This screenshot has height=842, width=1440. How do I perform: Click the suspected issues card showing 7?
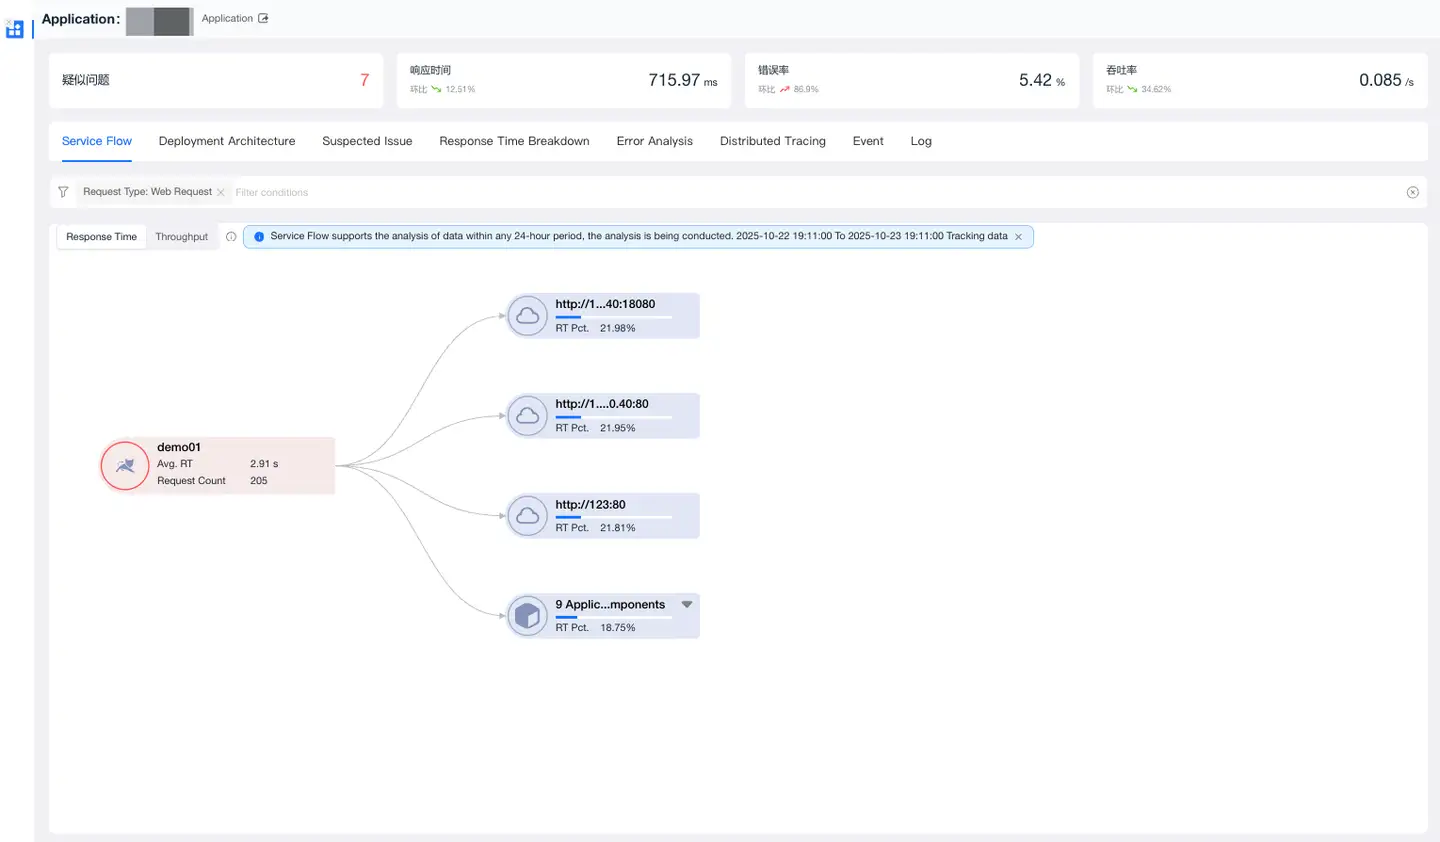pyautogui.click(x=215, y=80)
